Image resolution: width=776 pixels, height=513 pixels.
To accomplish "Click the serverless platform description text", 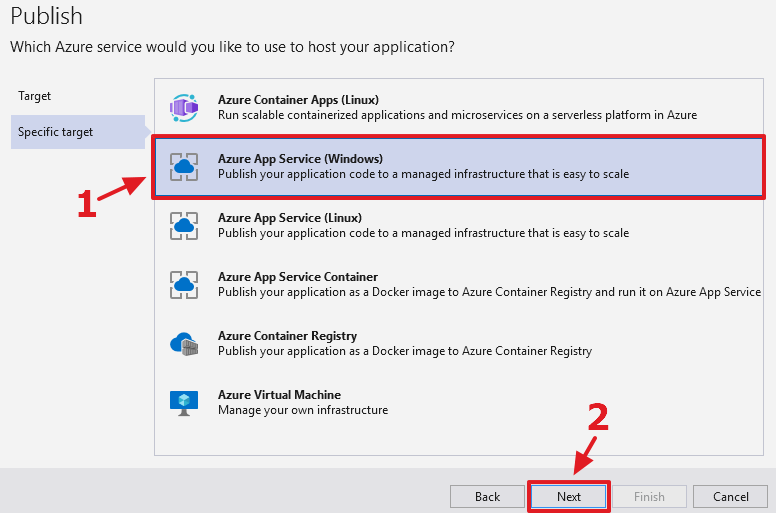I will (x=457, y=115).
